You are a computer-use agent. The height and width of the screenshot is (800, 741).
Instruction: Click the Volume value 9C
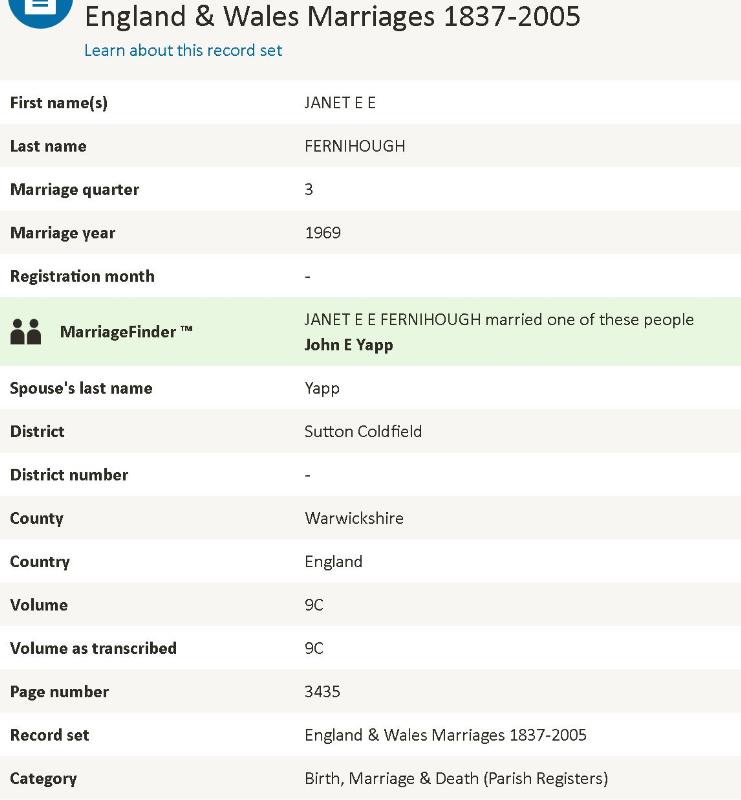314,605
